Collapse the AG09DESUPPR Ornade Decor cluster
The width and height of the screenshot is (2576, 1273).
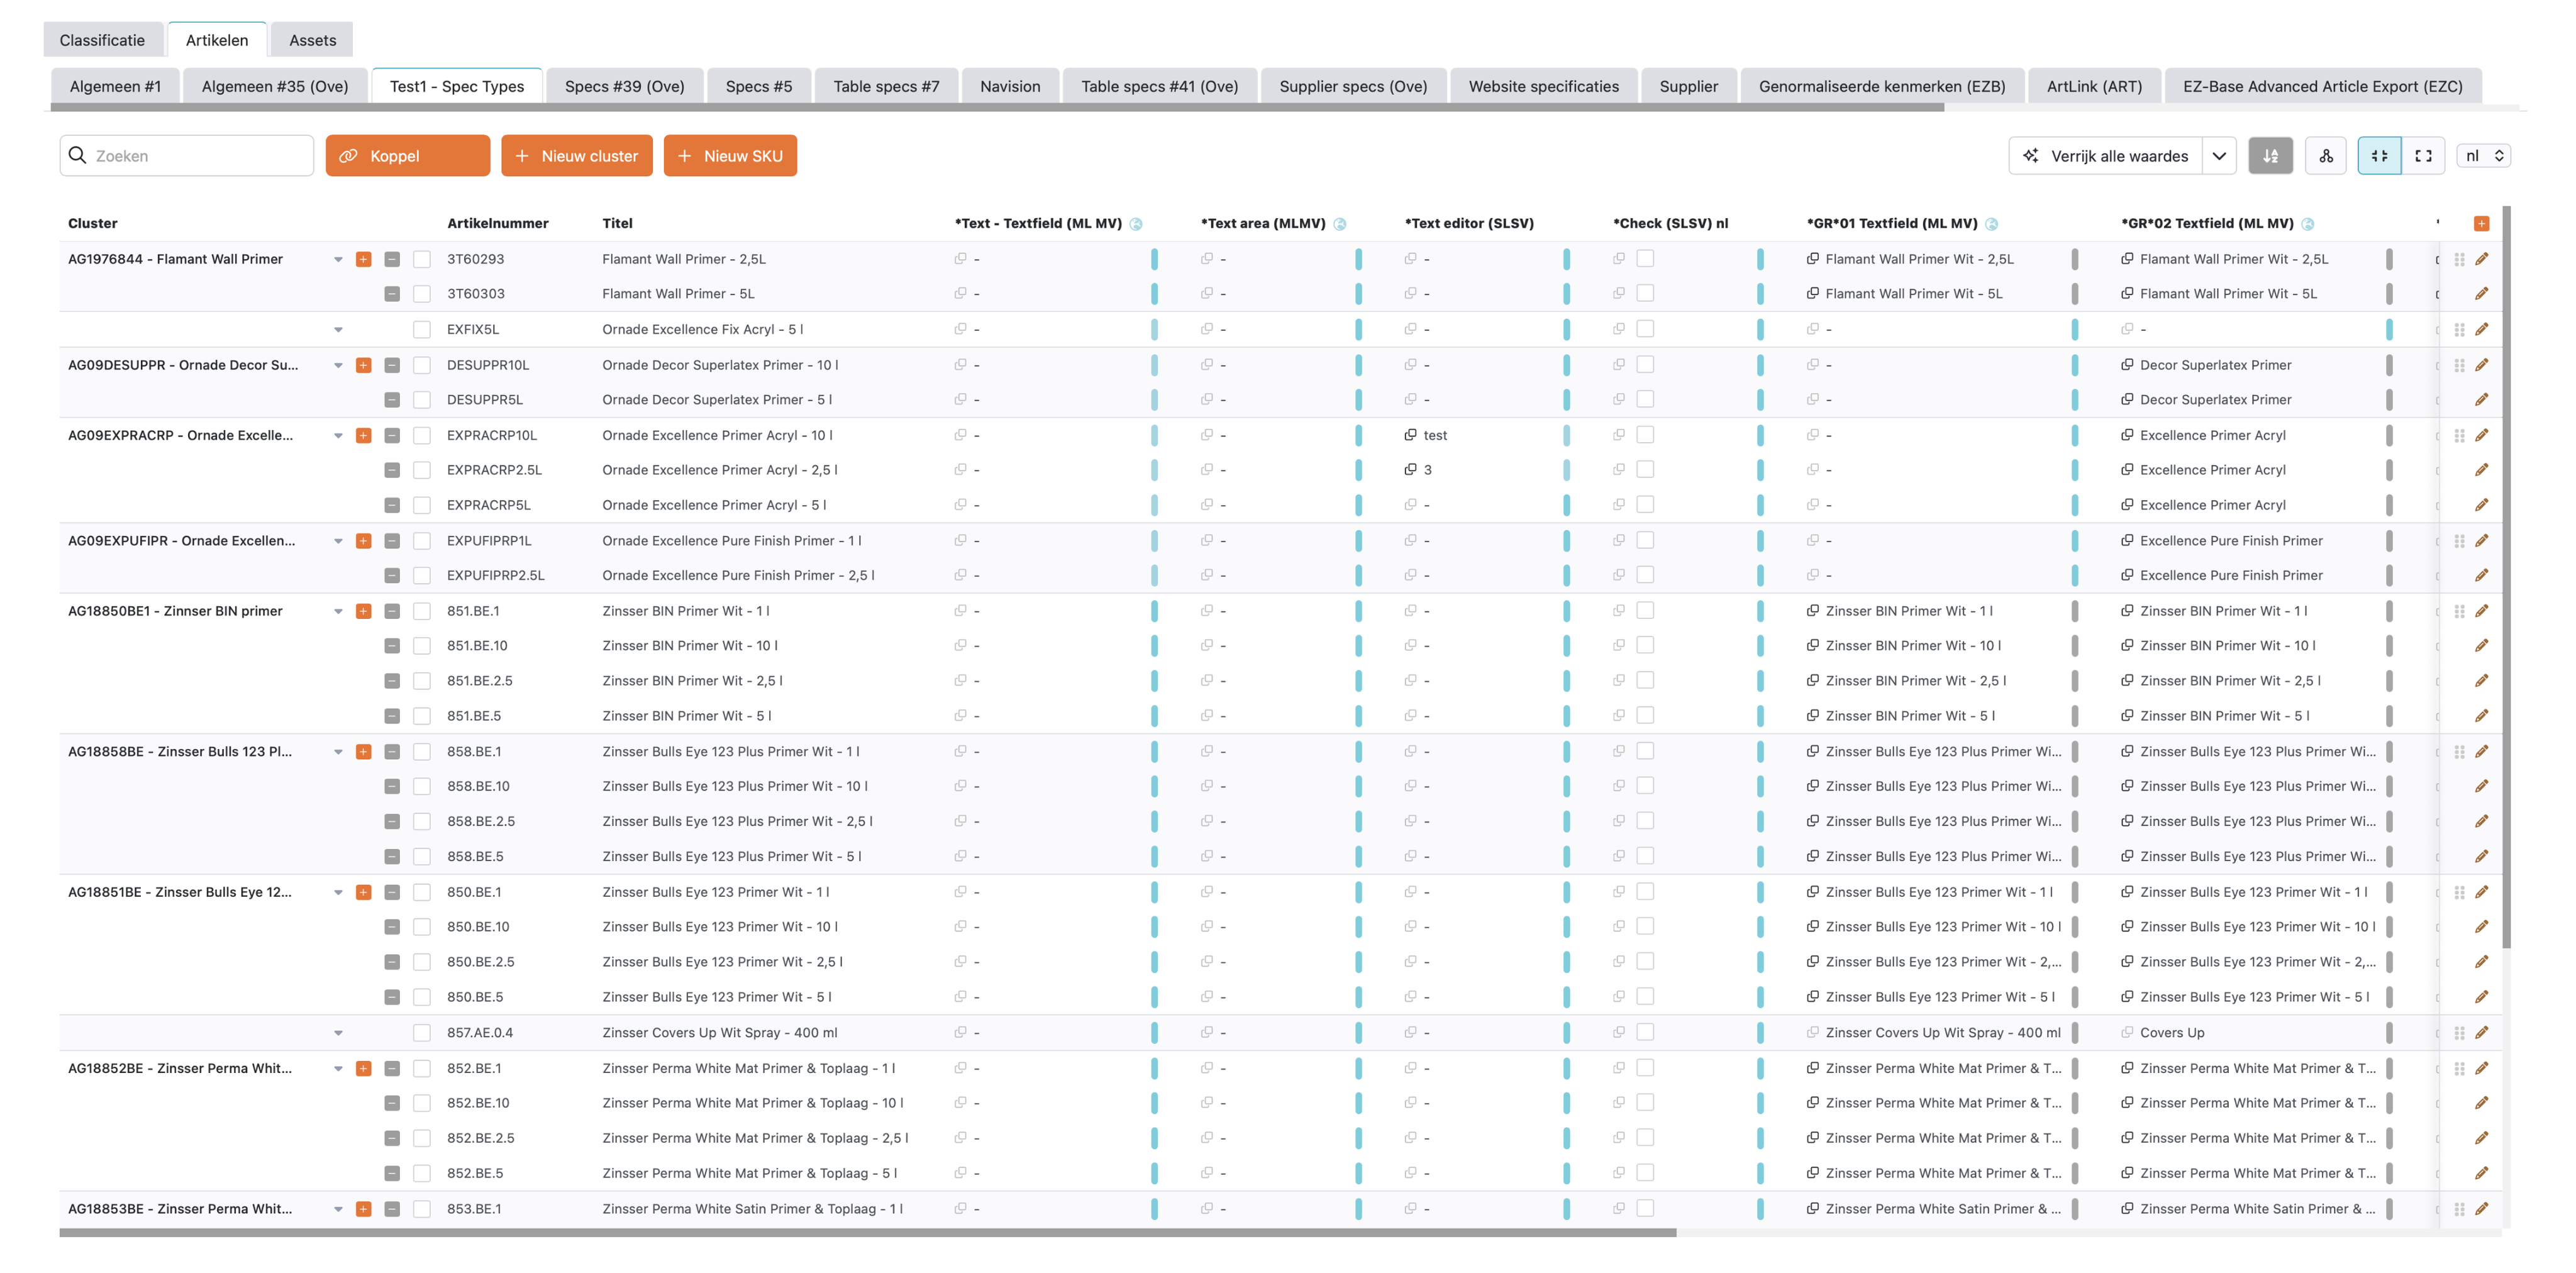[338, 366]
